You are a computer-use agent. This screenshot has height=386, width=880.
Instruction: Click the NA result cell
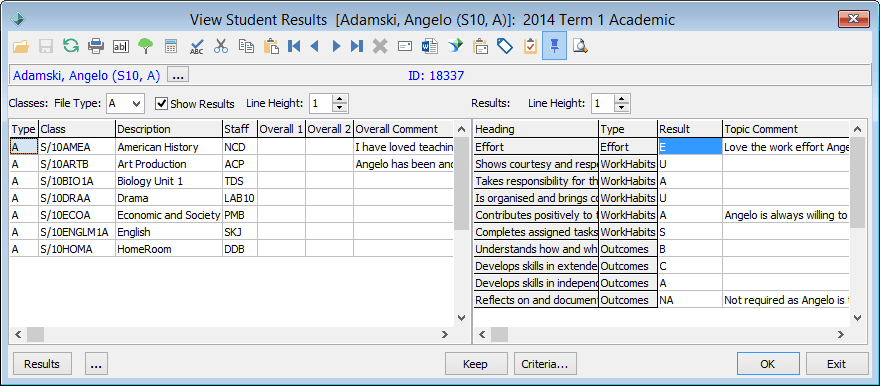pos(690,300)
